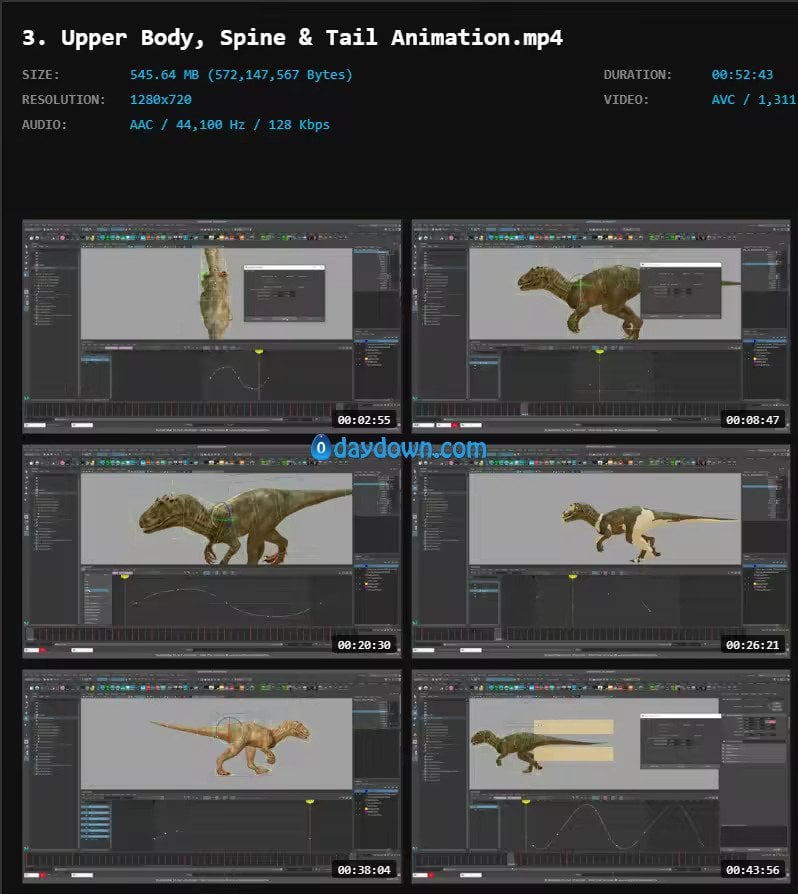Click the rotate gizmo on dinosaur in 00:20:30 frame
Screen dimensions: 798x894
pyautogui.click(x=219, y=516)
